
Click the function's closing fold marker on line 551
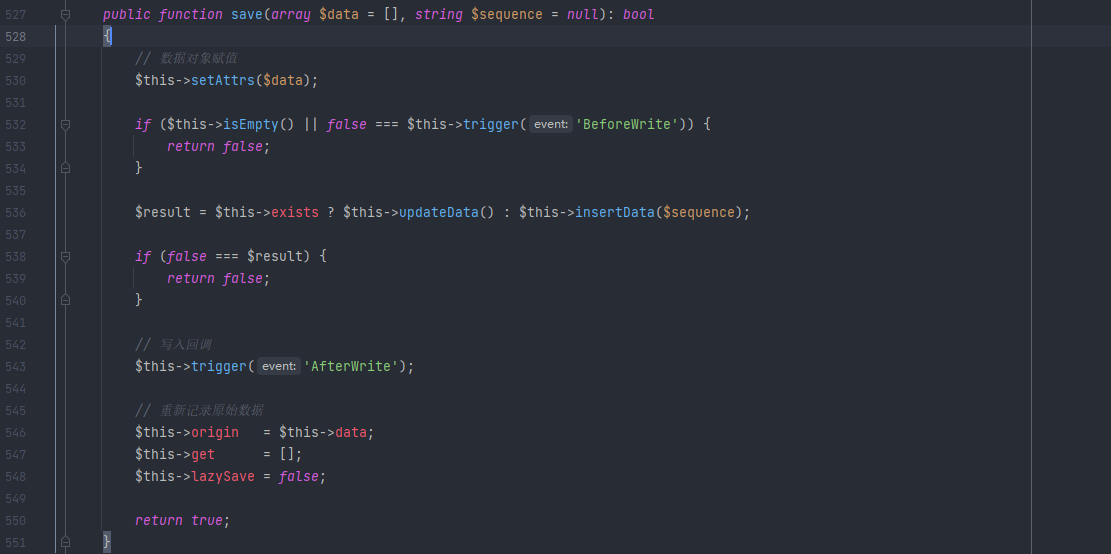[x=65, y=542]
